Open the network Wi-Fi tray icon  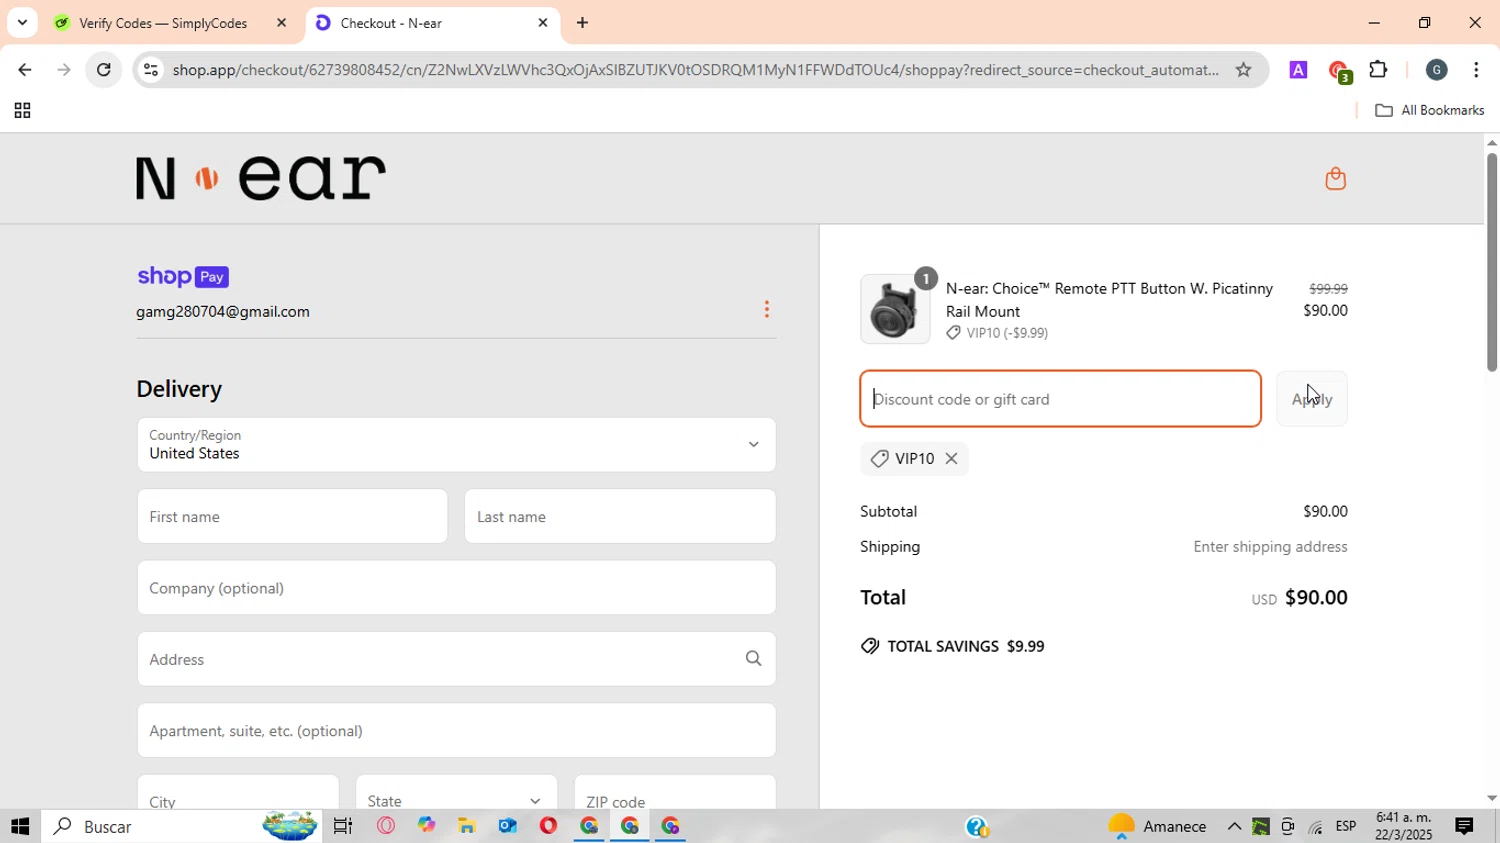[x=1315, y=827]
